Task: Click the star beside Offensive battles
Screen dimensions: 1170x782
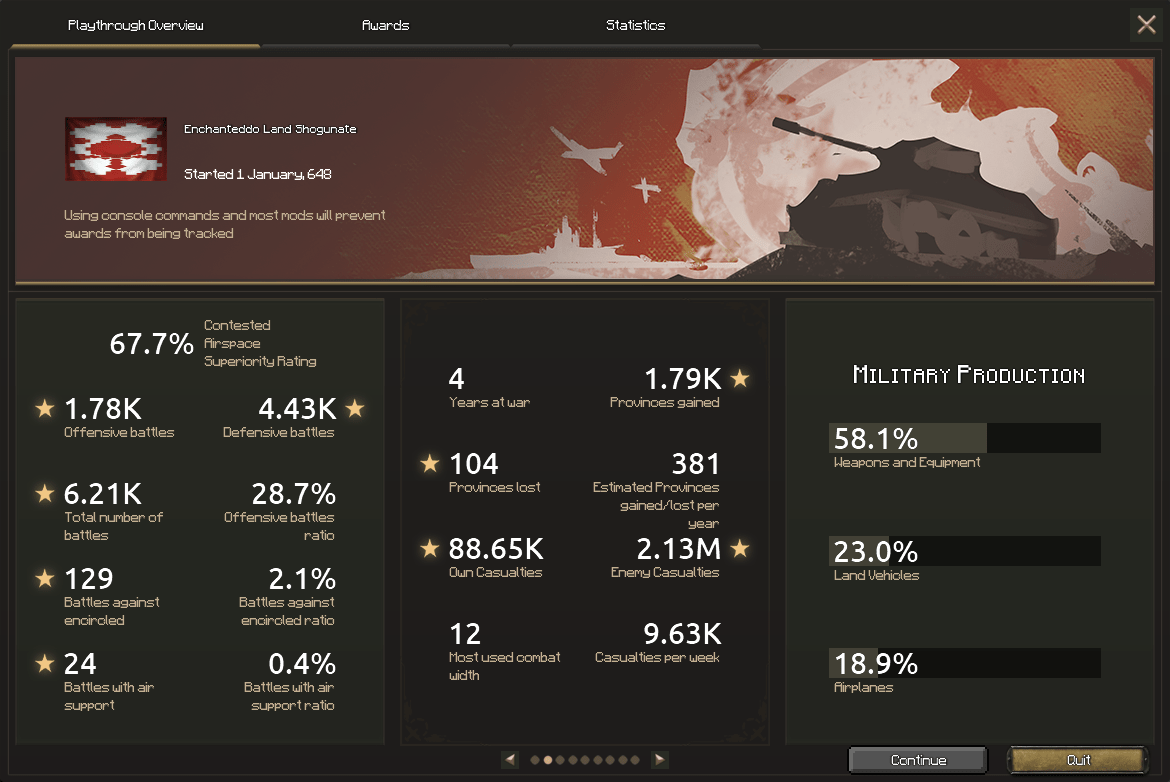Action: click(x=45, y=408)
